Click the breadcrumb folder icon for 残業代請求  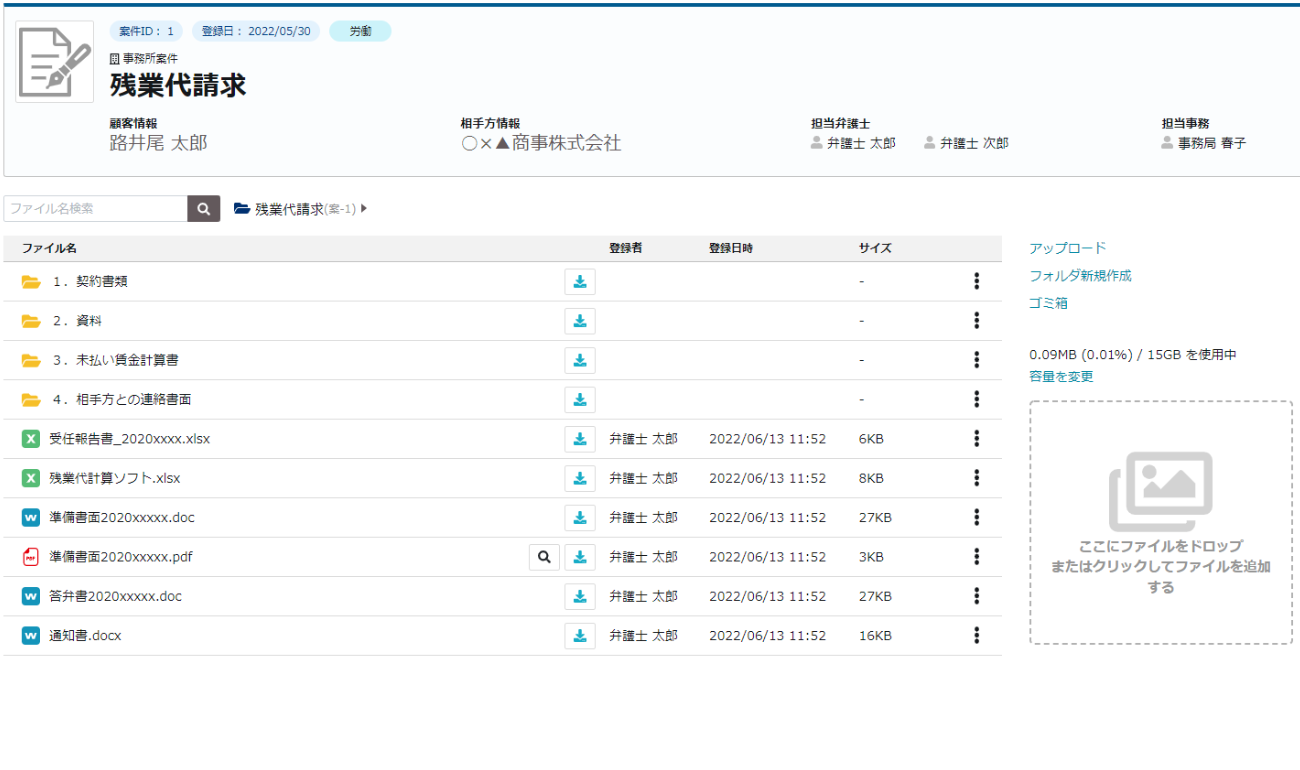[x=241, y=209]
